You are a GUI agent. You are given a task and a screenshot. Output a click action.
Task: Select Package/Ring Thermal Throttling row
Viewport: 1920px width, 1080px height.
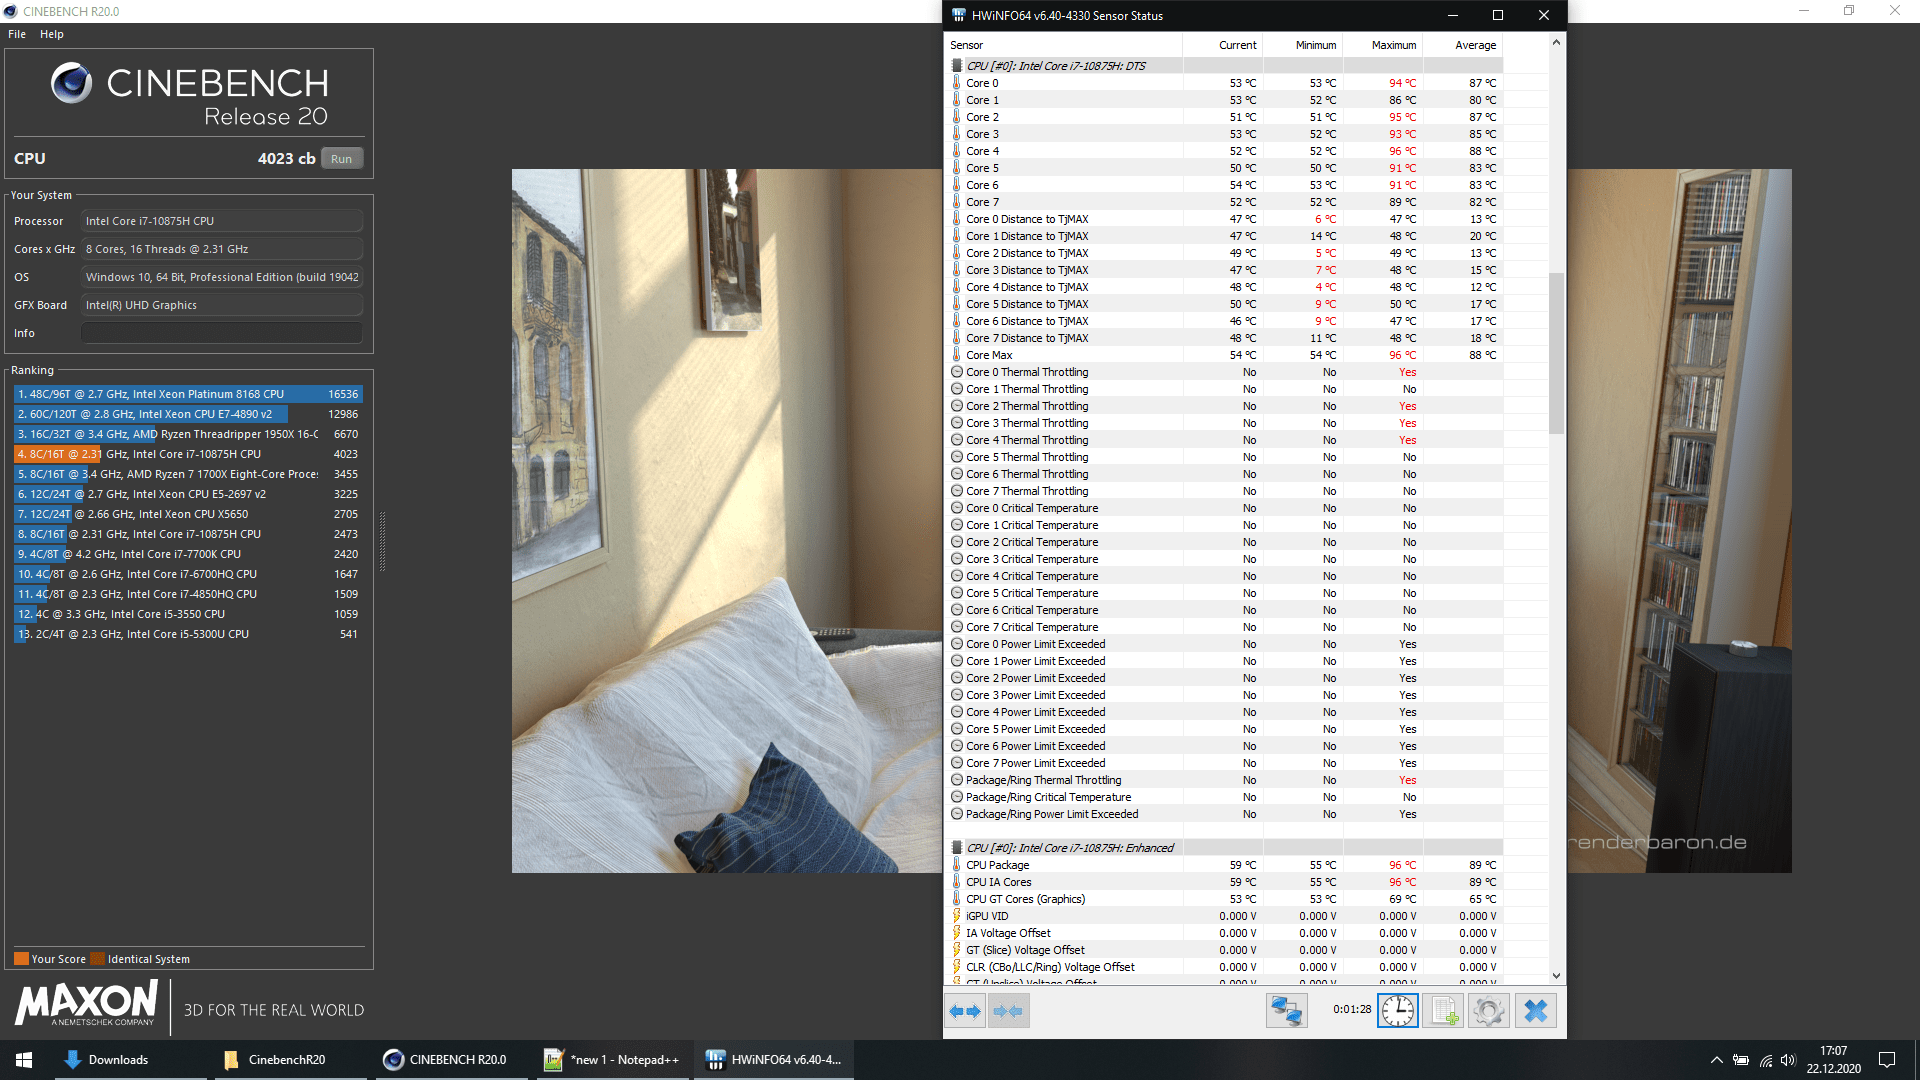coord(1225,780)
